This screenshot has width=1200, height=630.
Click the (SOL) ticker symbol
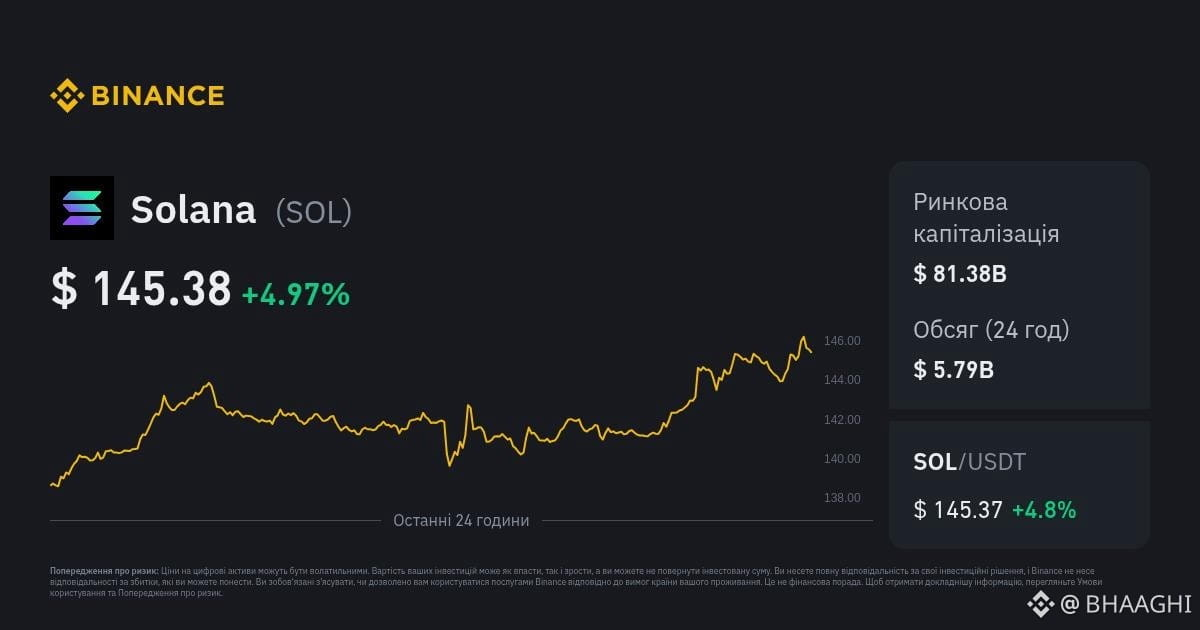click(x=313, y=211)
